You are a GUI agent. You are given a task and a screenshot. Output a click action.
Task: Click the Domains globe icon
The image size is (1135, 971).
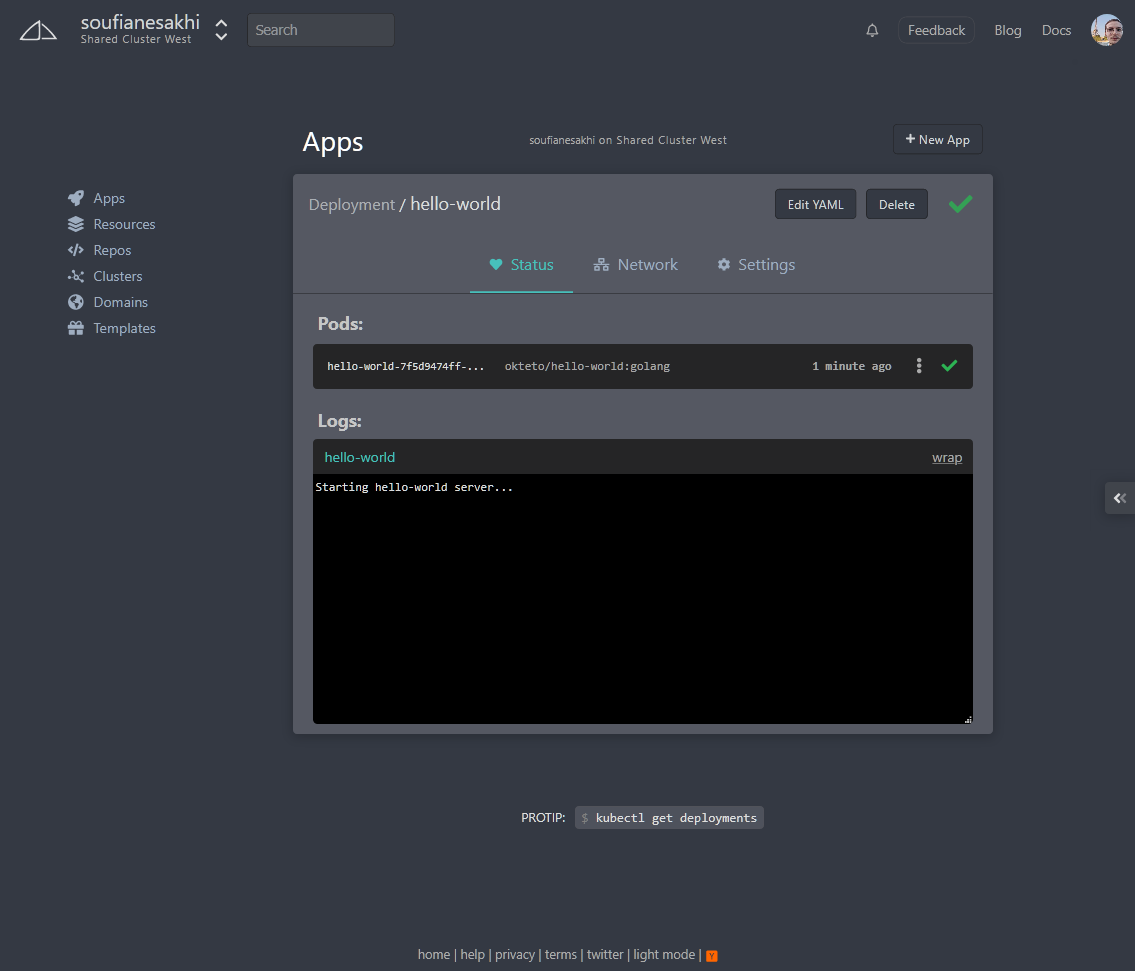tap(76, 302)
